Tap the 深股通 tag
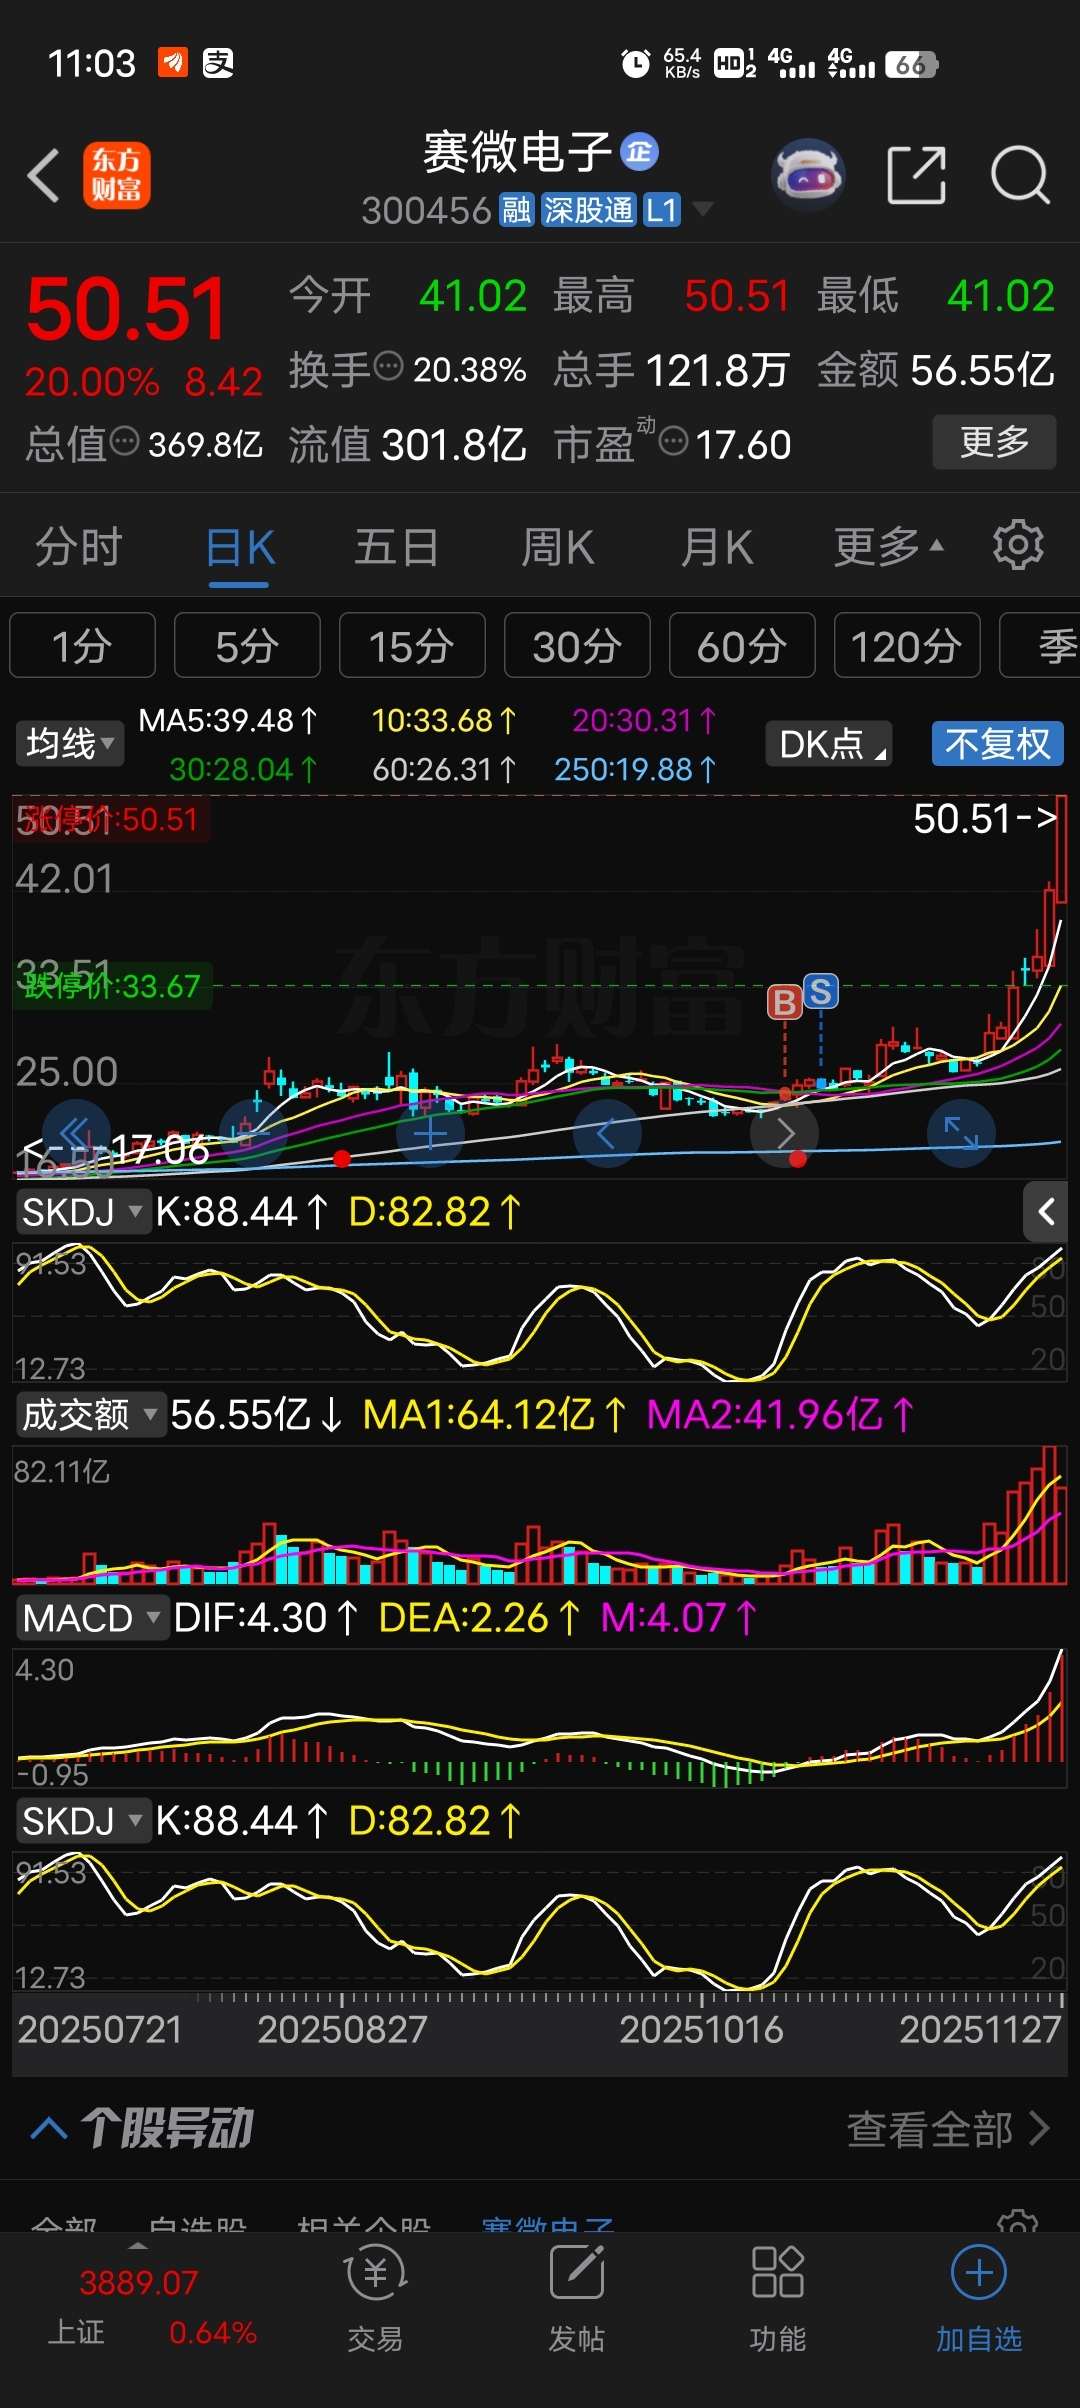This screenshot has height=2408, width=1080. click(x=588, y=210)
